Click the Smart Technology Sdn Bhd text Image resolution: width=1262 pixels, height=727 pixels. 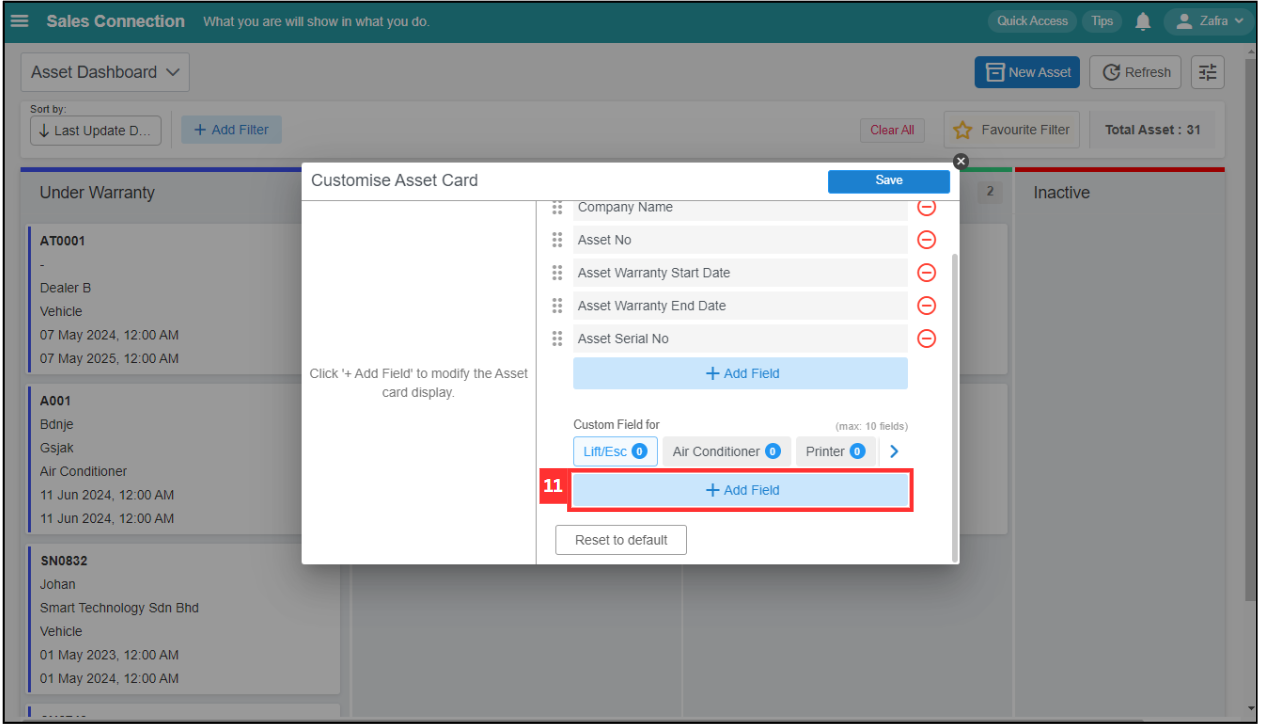pyautogui.click(x=119, y=608)
